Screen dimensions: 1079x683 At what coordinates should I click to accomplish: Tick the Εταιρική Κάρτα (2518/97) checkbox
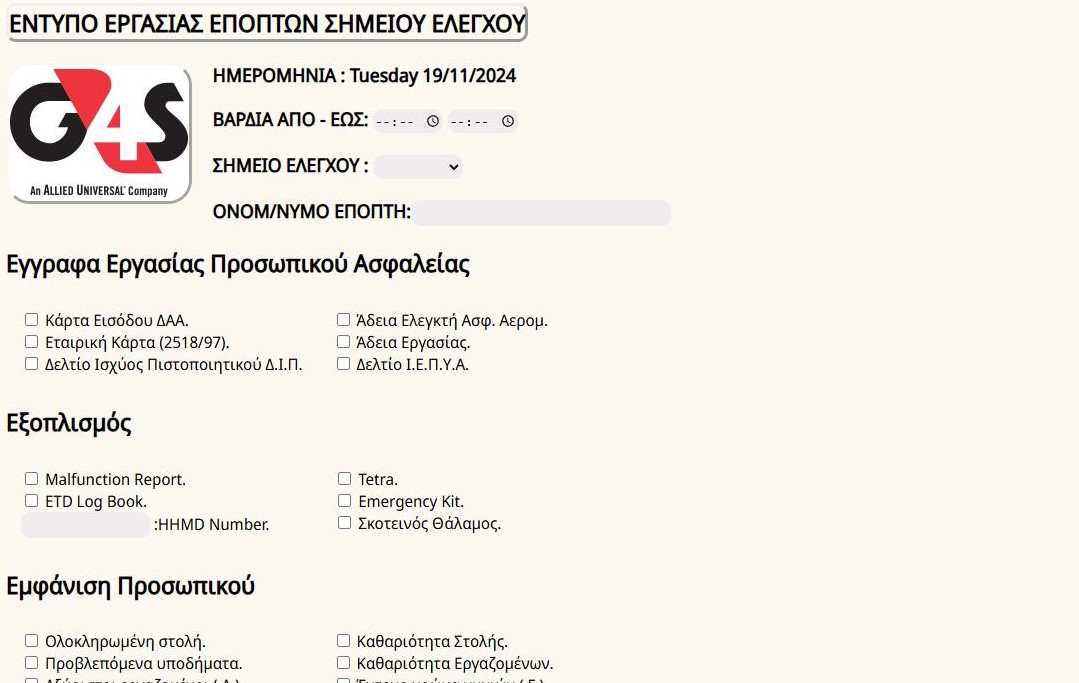tap(32, 341)
